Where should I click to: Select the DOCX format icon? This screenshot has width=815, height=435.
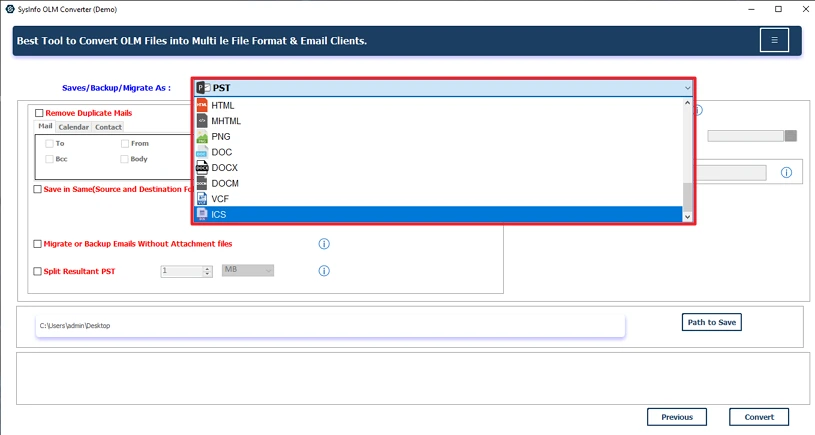pyautogui.click(x=202, y=167)
